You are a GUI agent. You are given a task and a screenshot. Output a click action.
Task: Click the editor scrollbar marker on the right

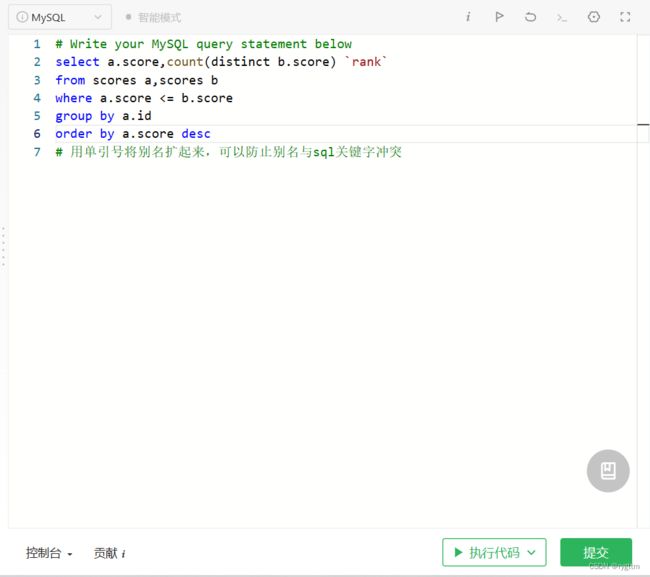coord(643,124)
